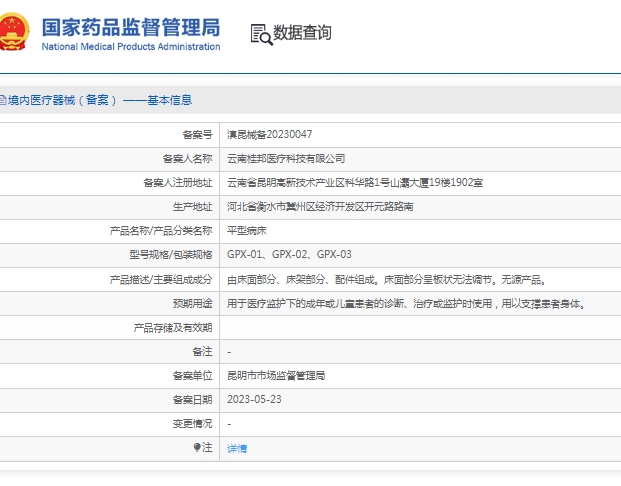Click the 备案人名称 label
Screen dimensions: 621x486
(187, 159)
